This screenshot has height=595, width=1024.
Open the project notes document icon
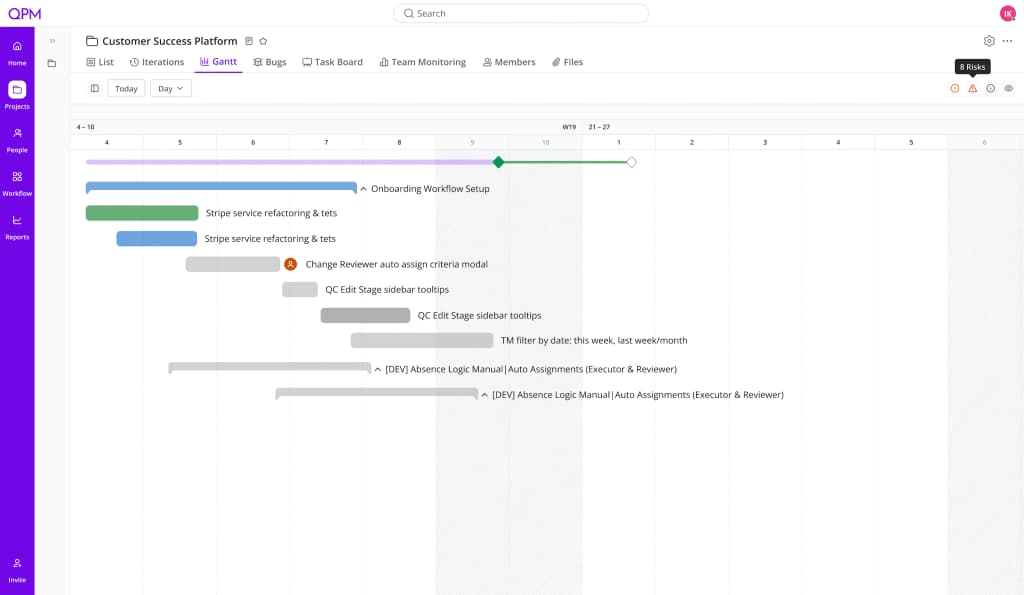[x=249, y=41]
